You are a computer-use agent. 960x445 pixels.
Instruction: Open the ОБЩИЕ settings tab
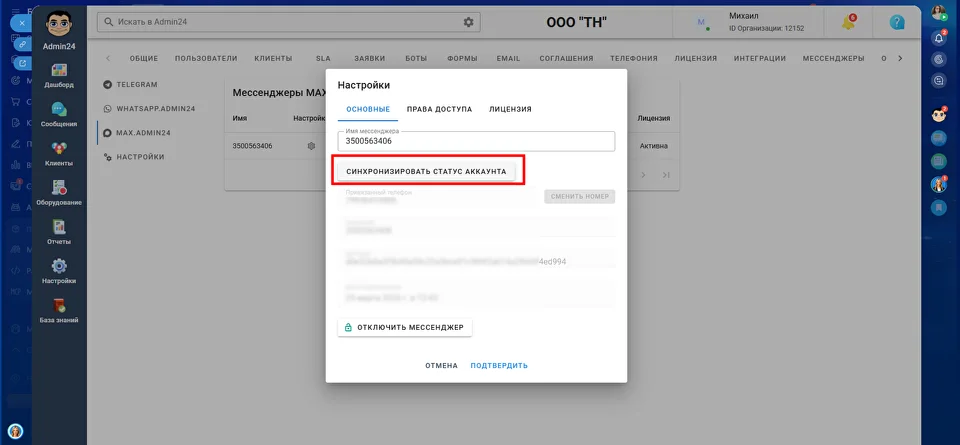144,59
